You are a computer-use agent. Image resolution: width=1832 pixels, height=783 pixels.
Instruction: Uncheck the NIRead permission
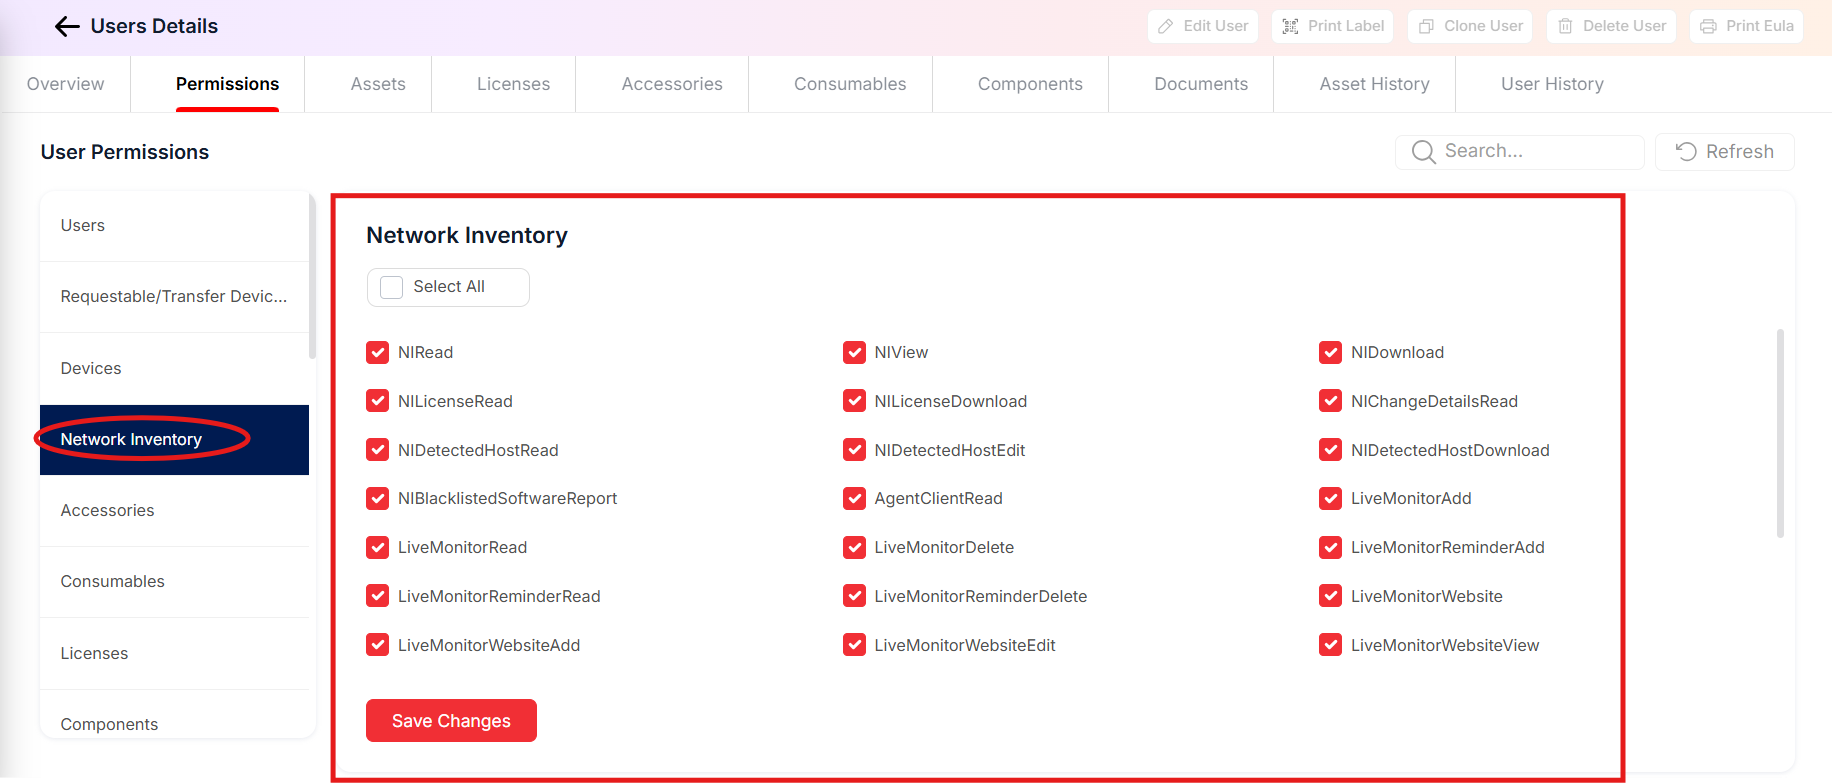pos(377,352)
